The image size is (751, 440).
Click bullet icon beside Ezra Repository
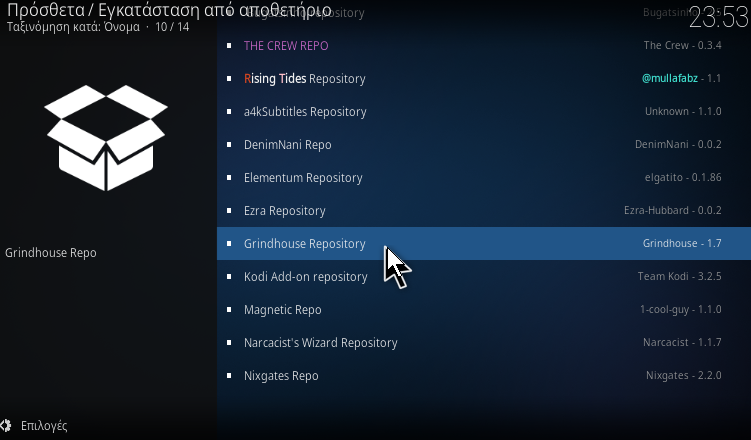pos(229,211)
